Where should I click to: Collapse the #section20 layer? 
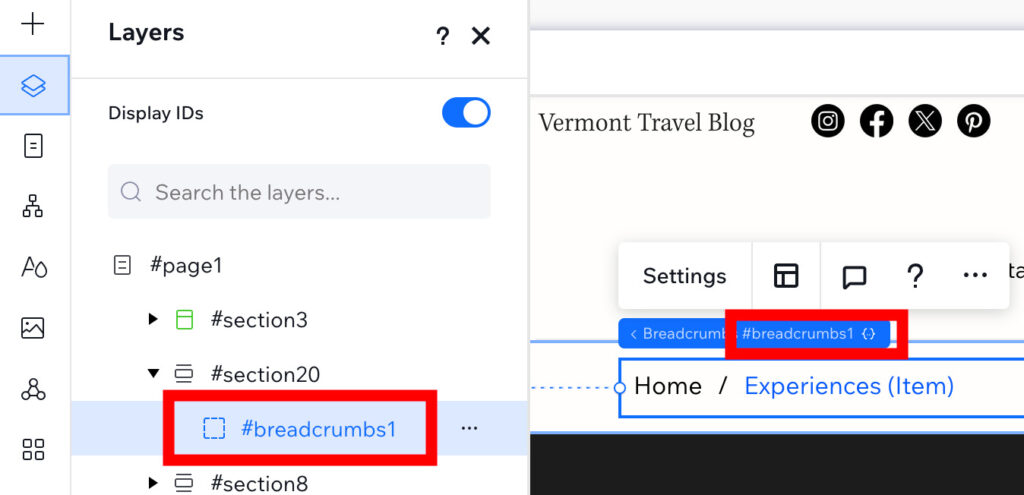(153, 374)
